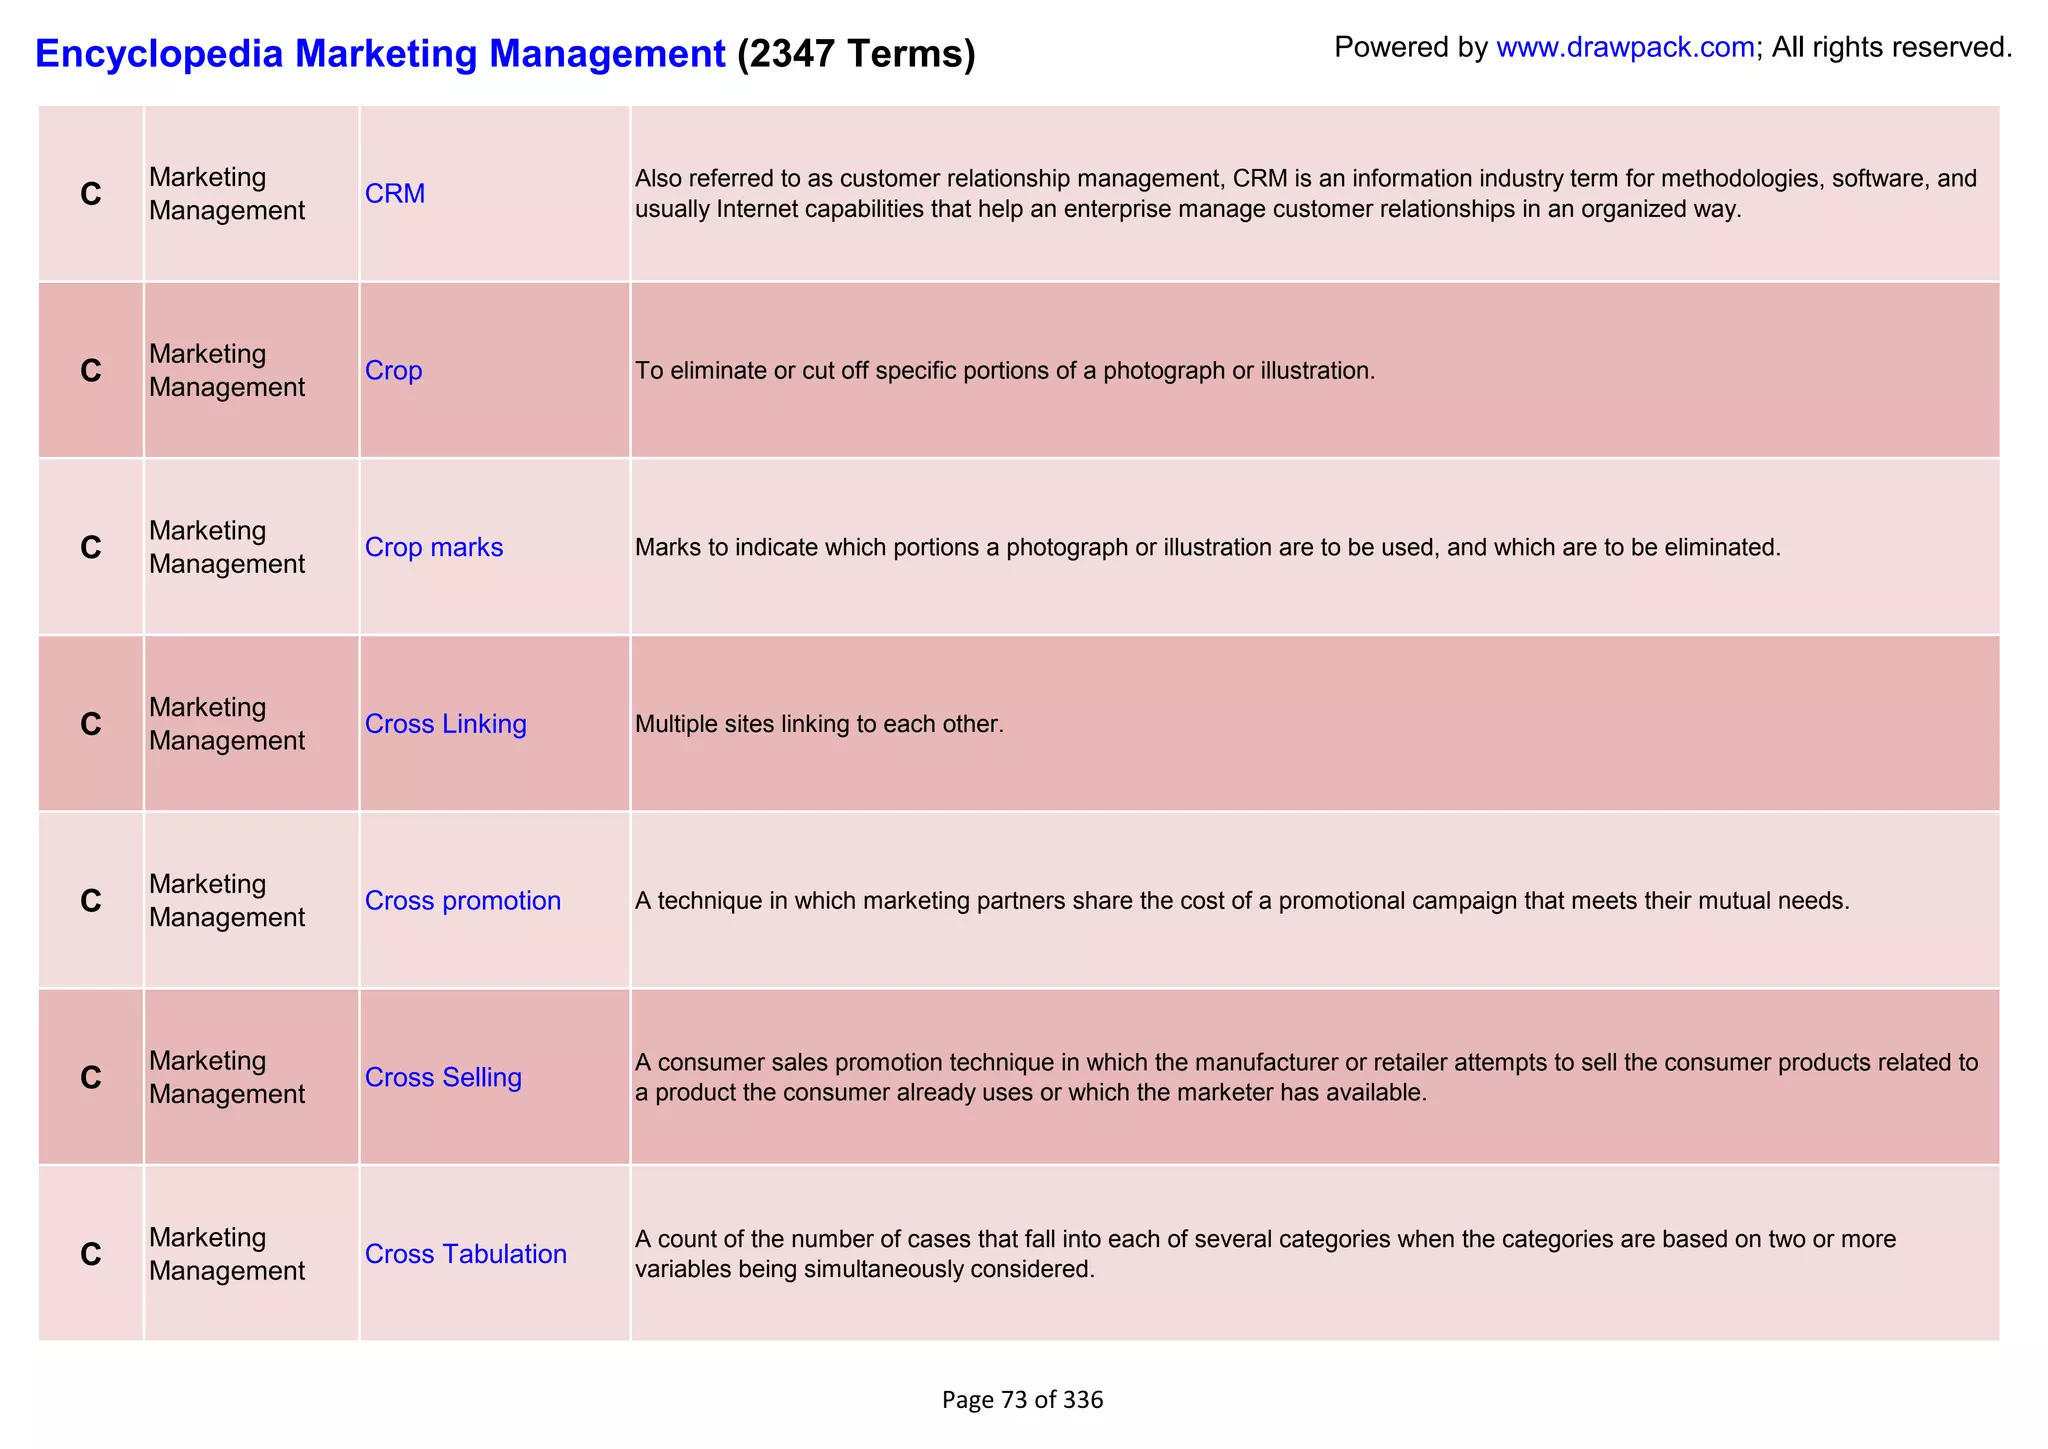Click letter C in the Cross promotion row
The image size is (2048, 1449).
(91, 901)
